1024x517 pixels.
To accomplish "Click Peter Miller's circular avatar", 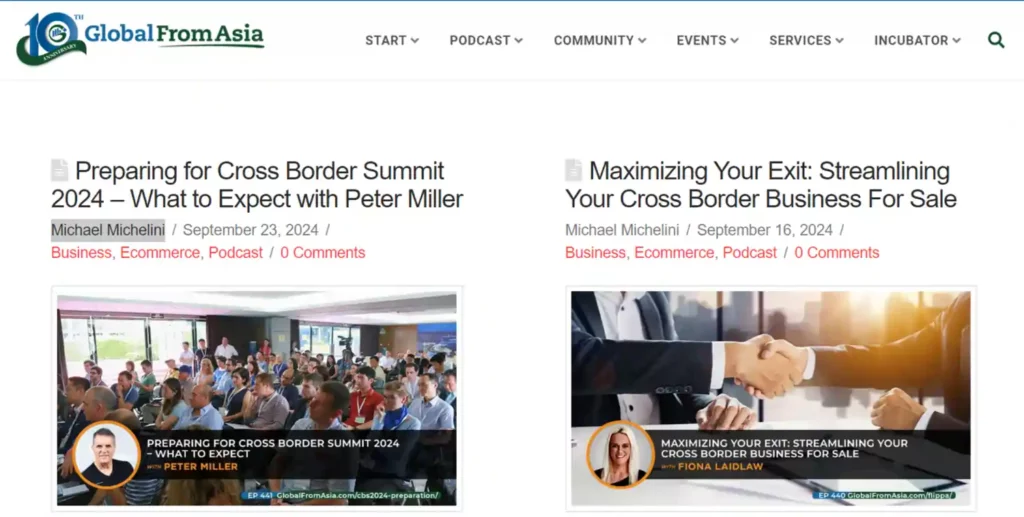I will [106, 455].
